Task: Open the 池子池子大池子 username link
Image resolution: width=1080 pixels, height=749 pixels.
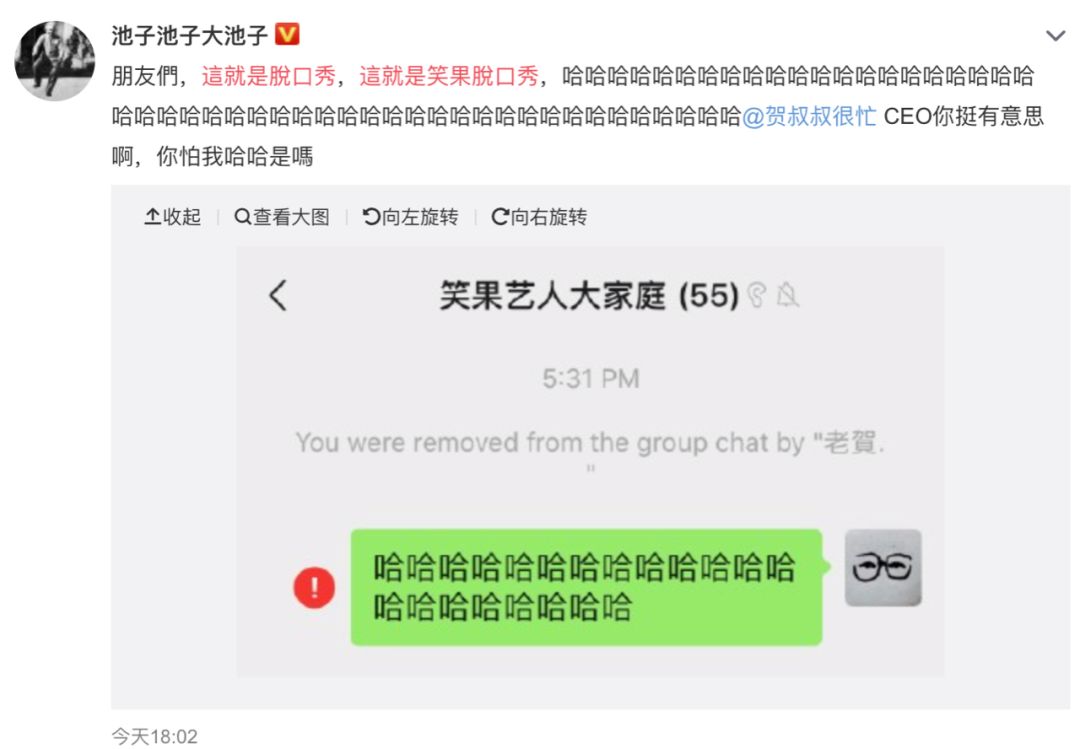Action: (189, 34)
